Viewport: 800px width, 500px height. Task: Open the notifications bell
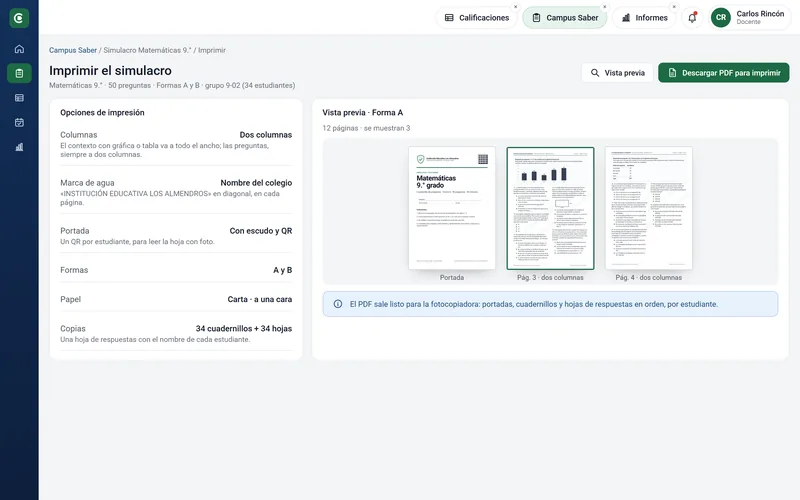[x=692, y=18]
